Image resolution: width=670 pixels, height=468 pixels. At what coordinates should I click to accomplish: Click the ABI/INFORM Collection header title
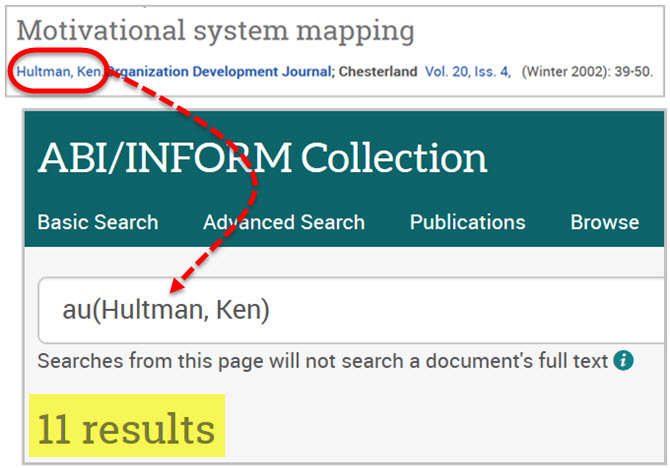(x=262, y=158)
